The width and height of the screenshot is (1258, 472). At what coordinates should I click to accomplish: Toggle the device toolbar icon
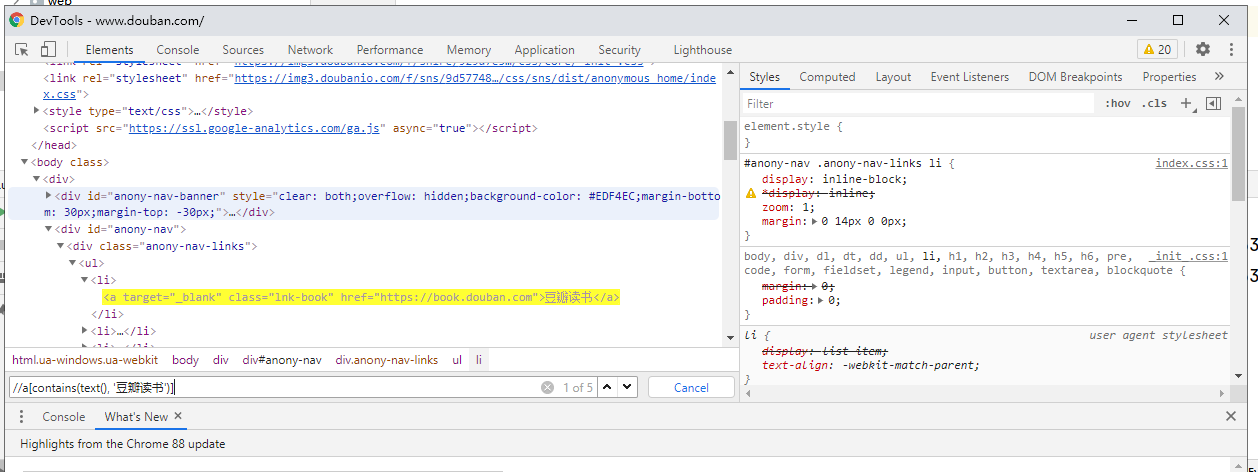47,49
